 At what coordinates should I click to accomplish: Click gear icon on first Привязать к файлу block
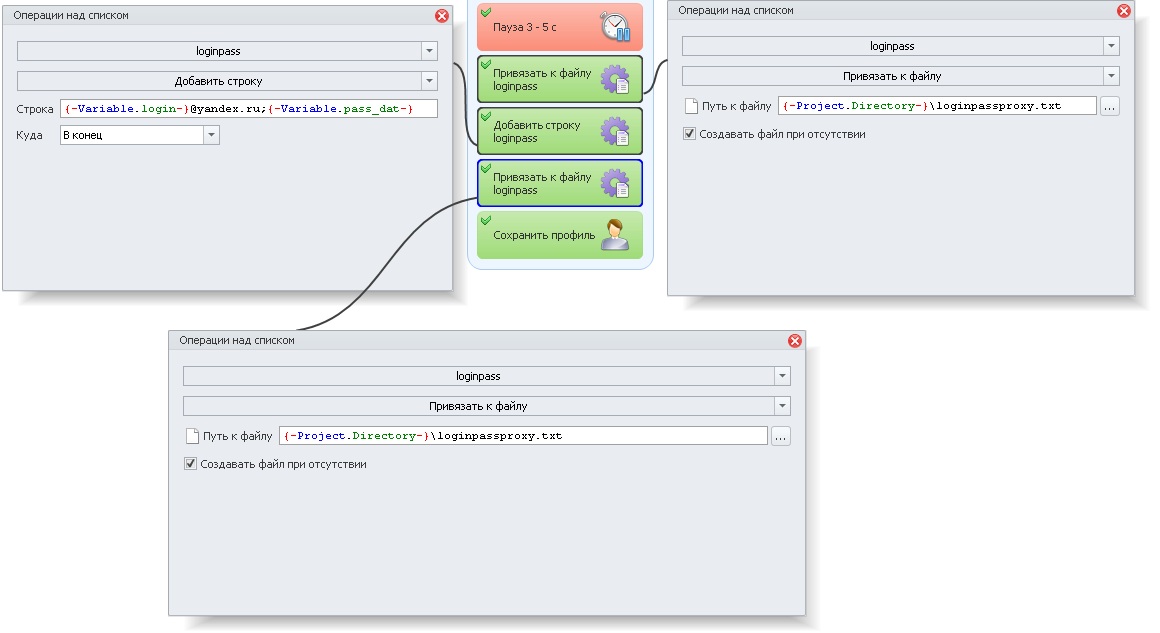(x=615, y=79)
